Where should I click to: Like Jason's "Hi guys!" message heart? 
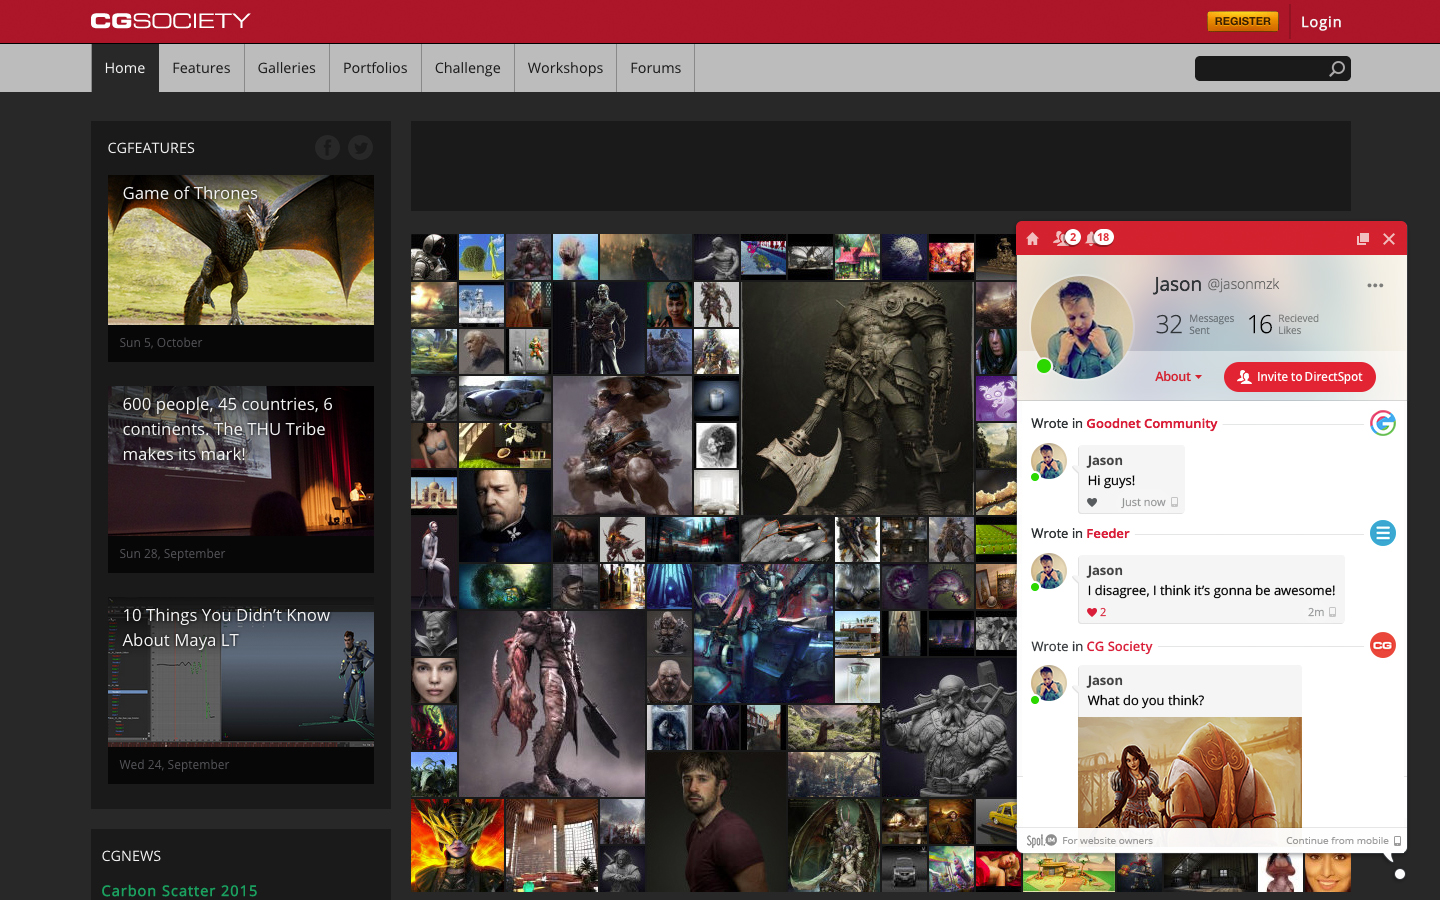coord(1092,503)
